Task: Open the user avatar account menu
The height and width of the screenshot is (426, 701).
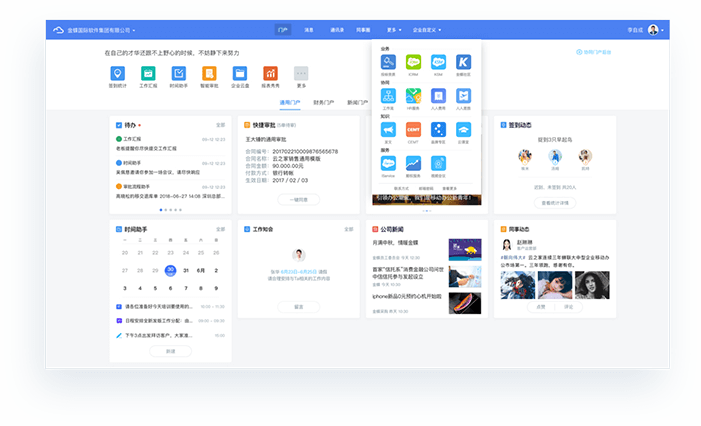Action: point(655,30)
